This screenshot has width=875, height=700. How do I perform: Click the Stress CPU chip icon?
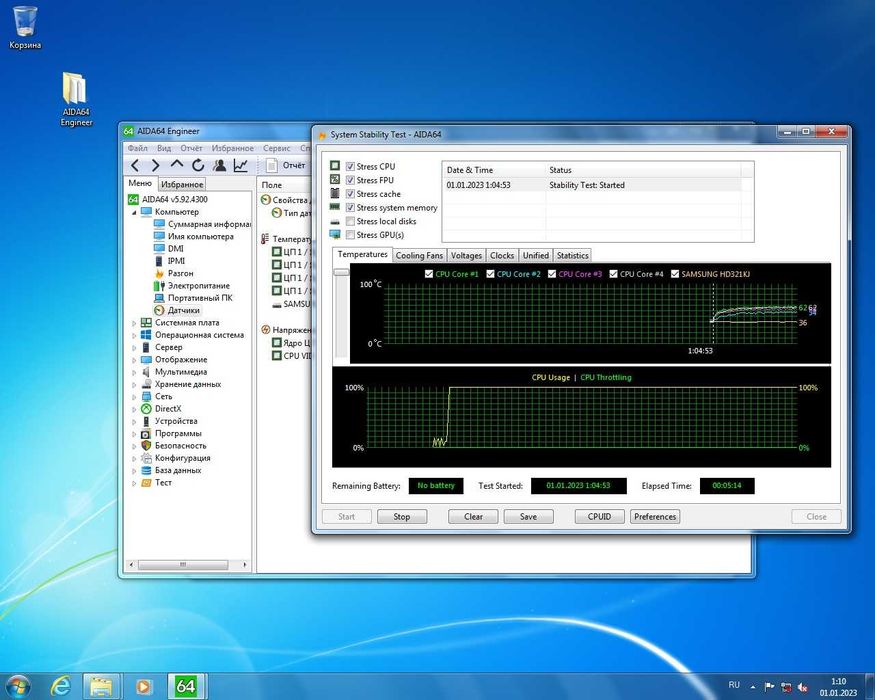click(x=335, y=166)
